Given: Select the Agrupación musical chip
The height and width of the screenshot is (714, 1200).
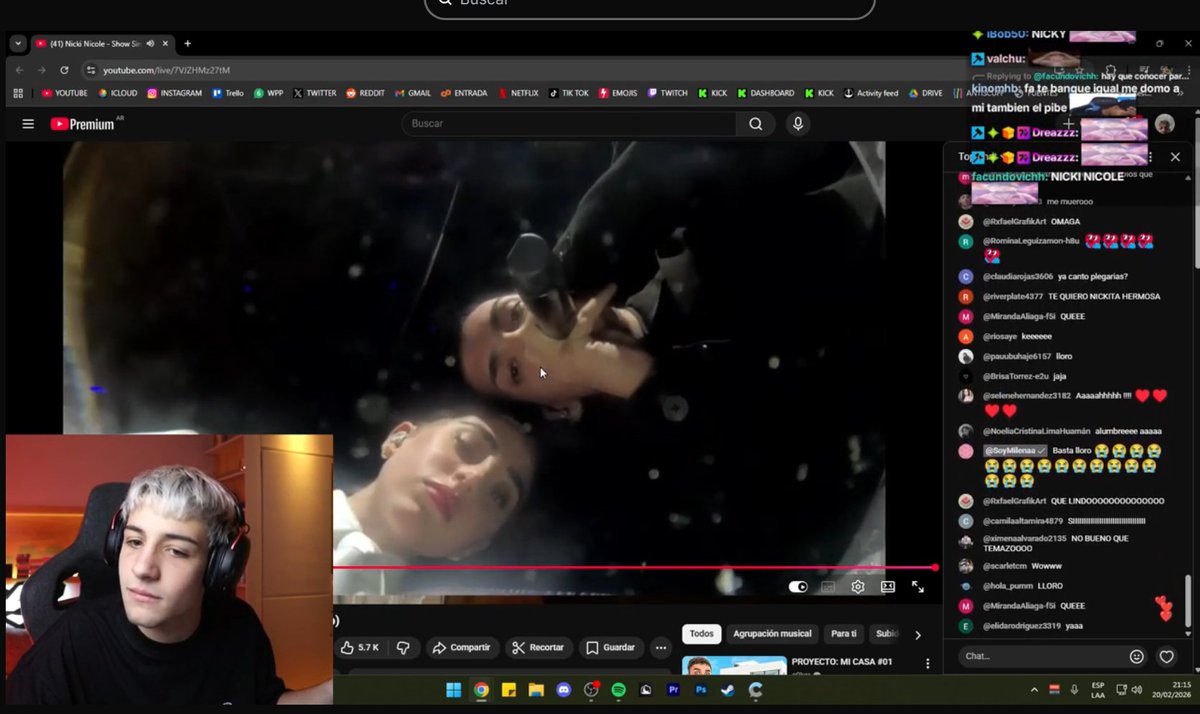Looking at the screenshot, I should coord(772,634).
